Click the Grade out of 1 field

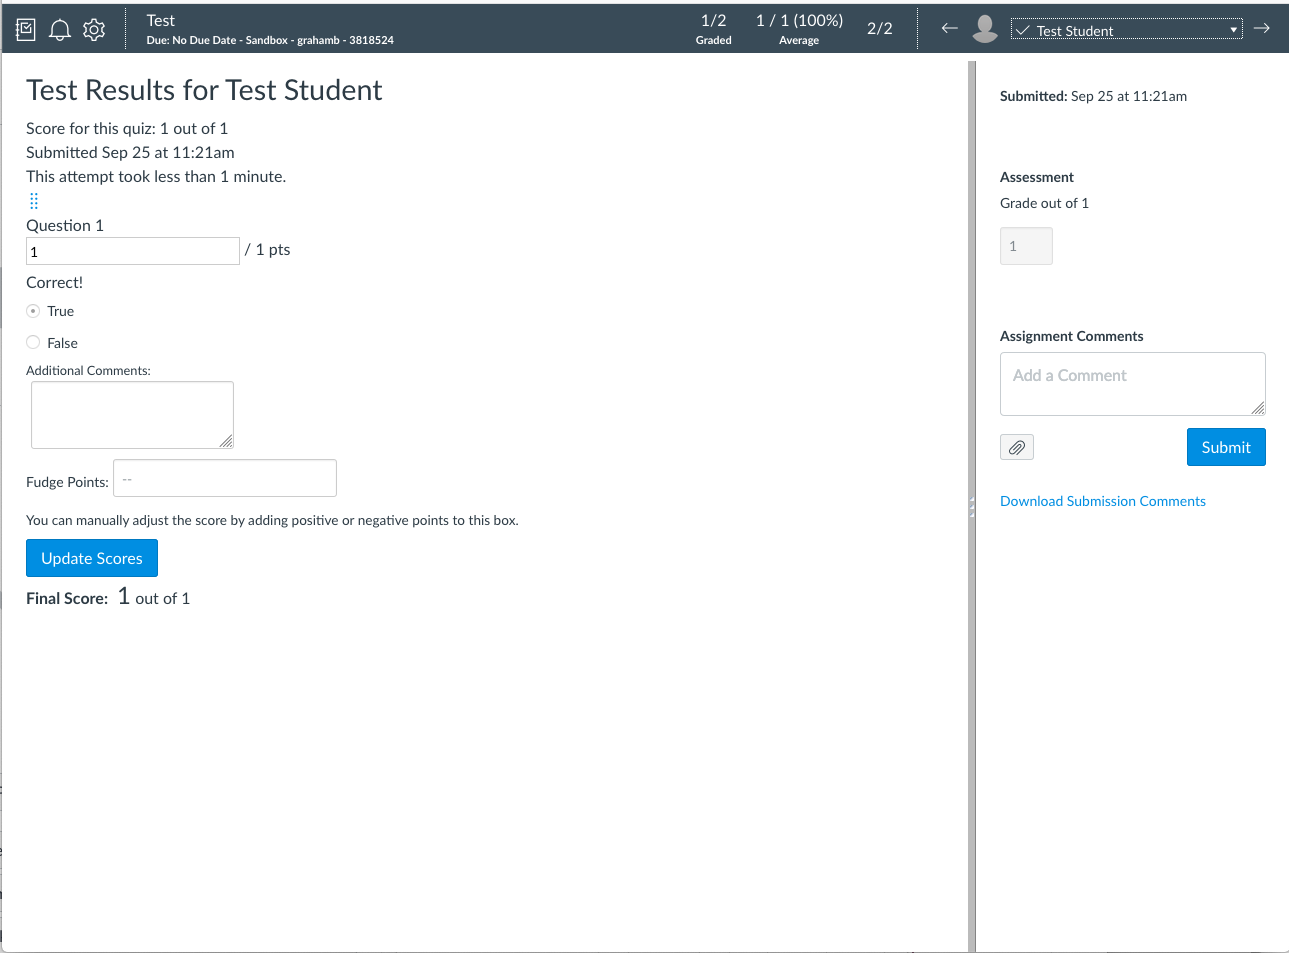click(1026, 246)
